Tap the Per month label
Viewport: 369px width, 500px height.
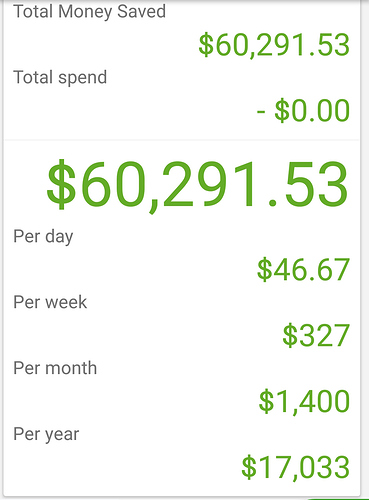click(55, 368)
